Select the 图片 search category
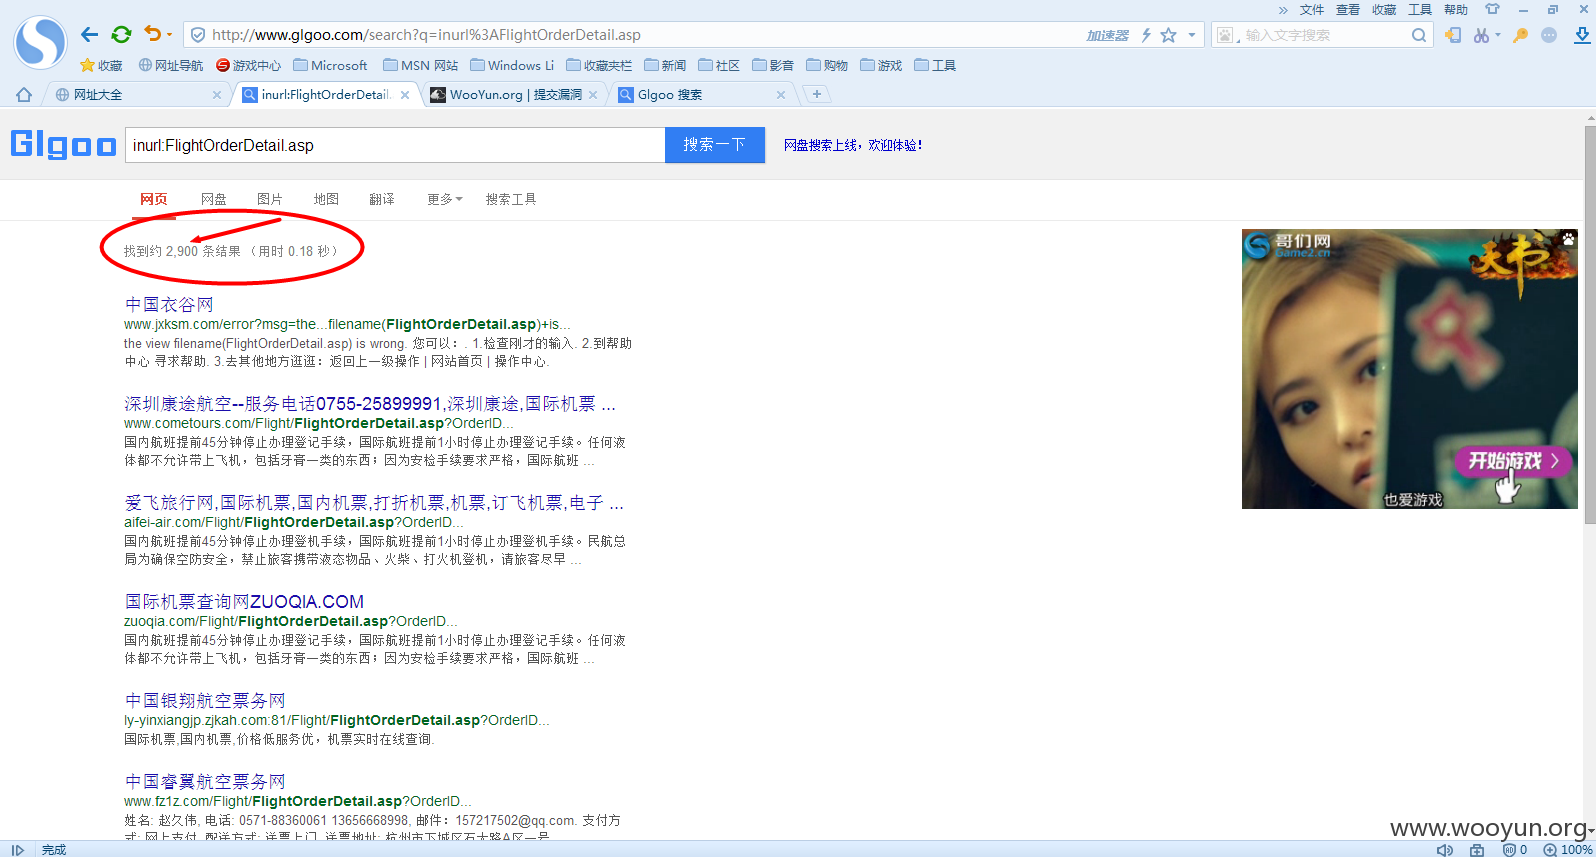 [269, 199]
